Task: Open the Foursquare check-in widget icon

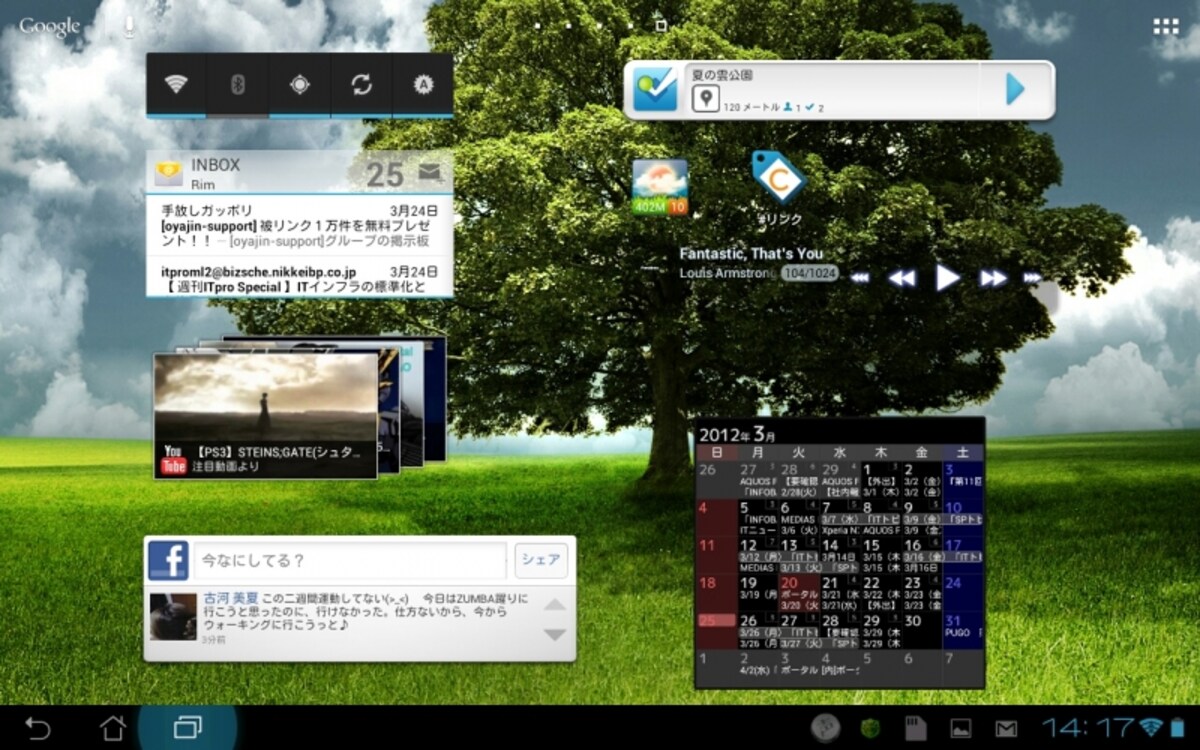Action: click(x=656, y=90)
